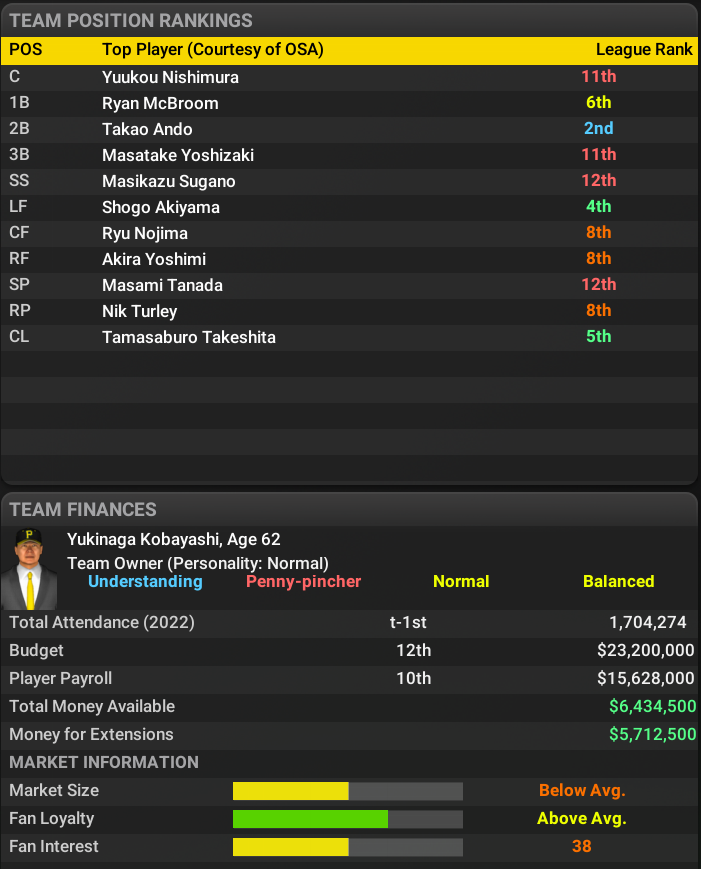The image size is (701, 869).
Task: Click the green Fan Loyalty bar
Action: pos(310,819)
